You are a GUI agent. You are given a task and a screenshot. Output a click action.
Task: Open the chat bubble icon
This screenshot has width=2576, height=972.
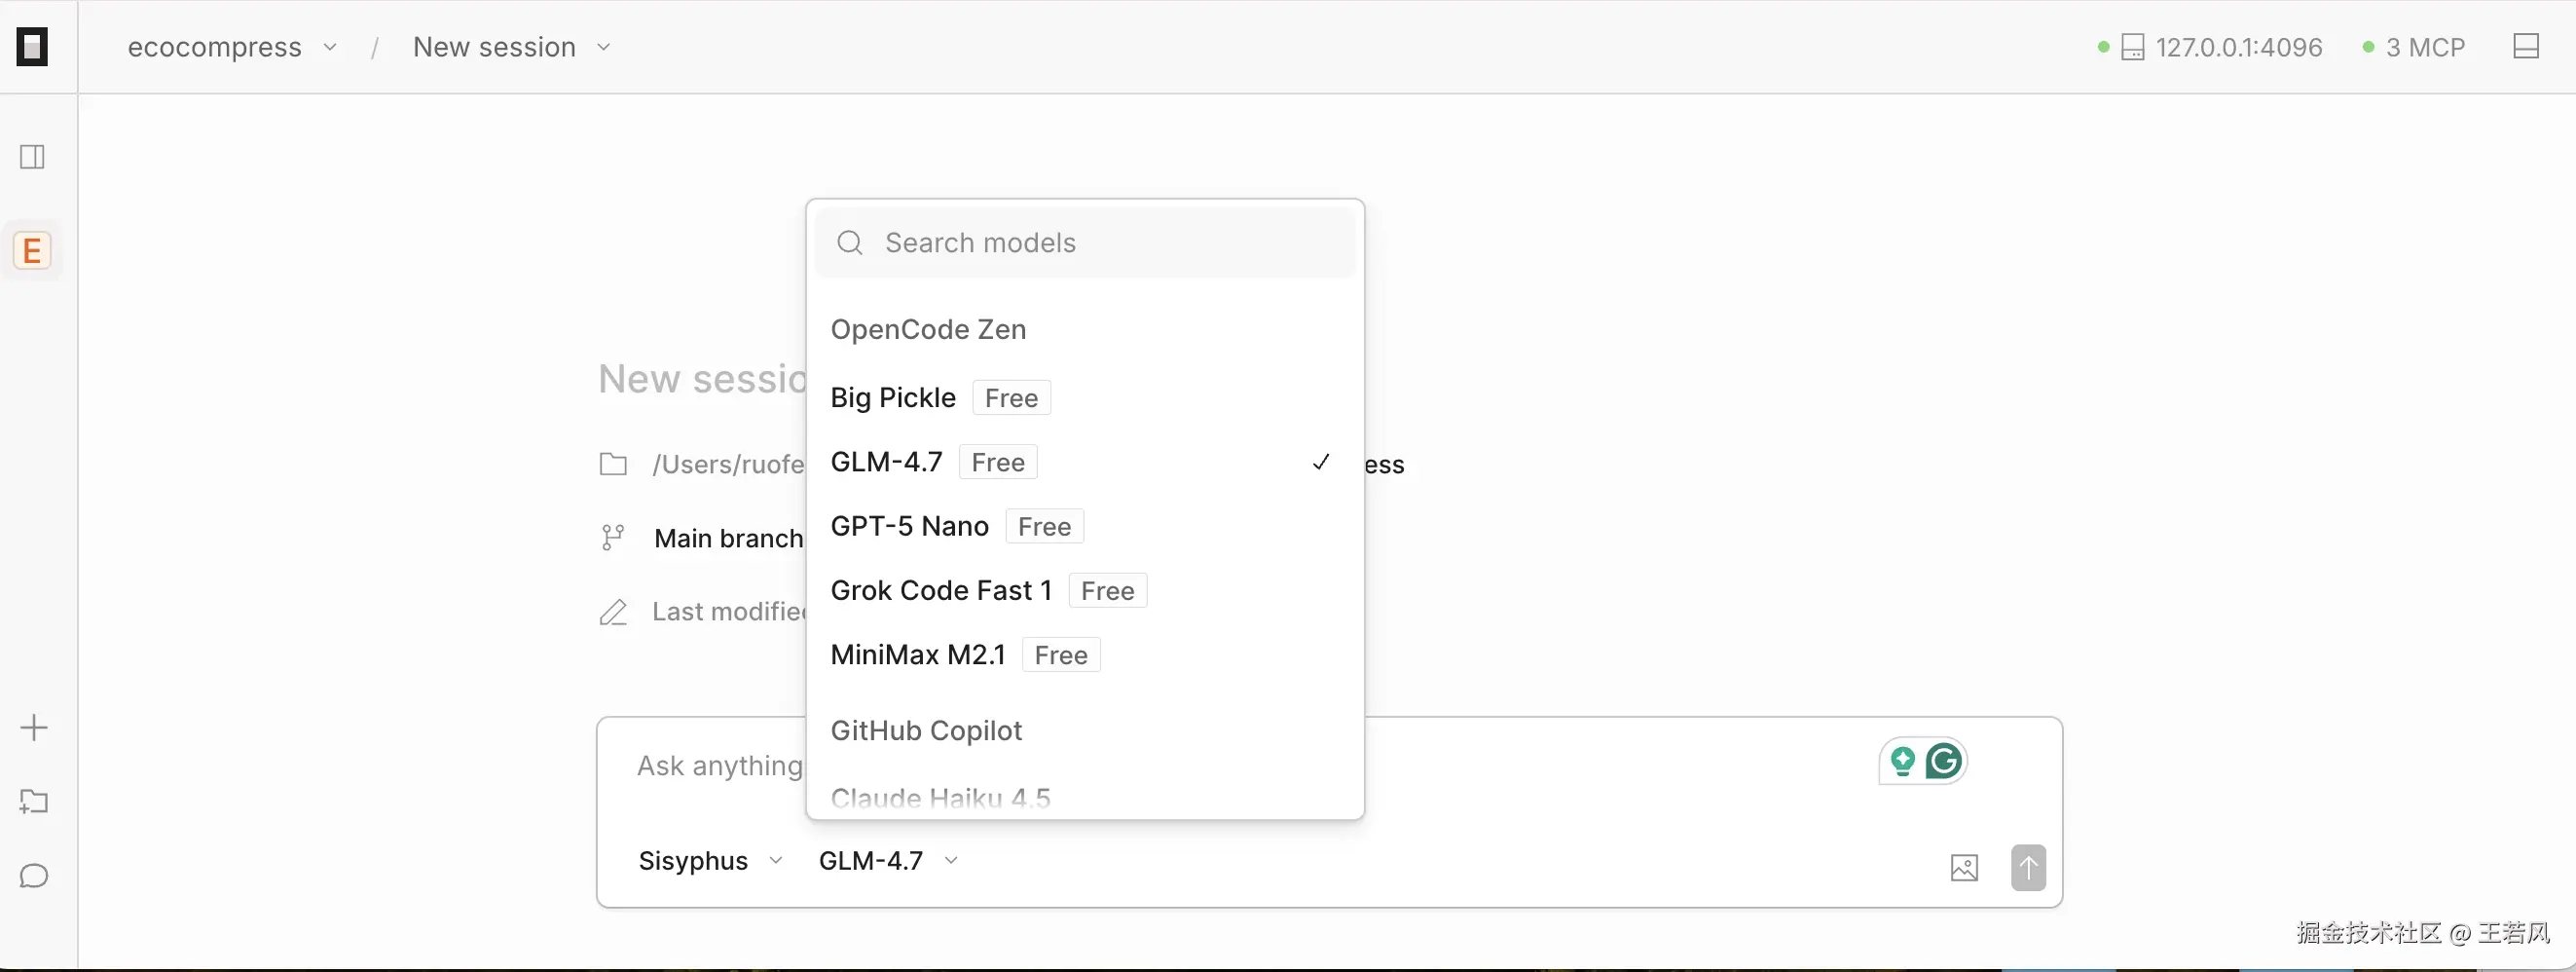point(33,876)
